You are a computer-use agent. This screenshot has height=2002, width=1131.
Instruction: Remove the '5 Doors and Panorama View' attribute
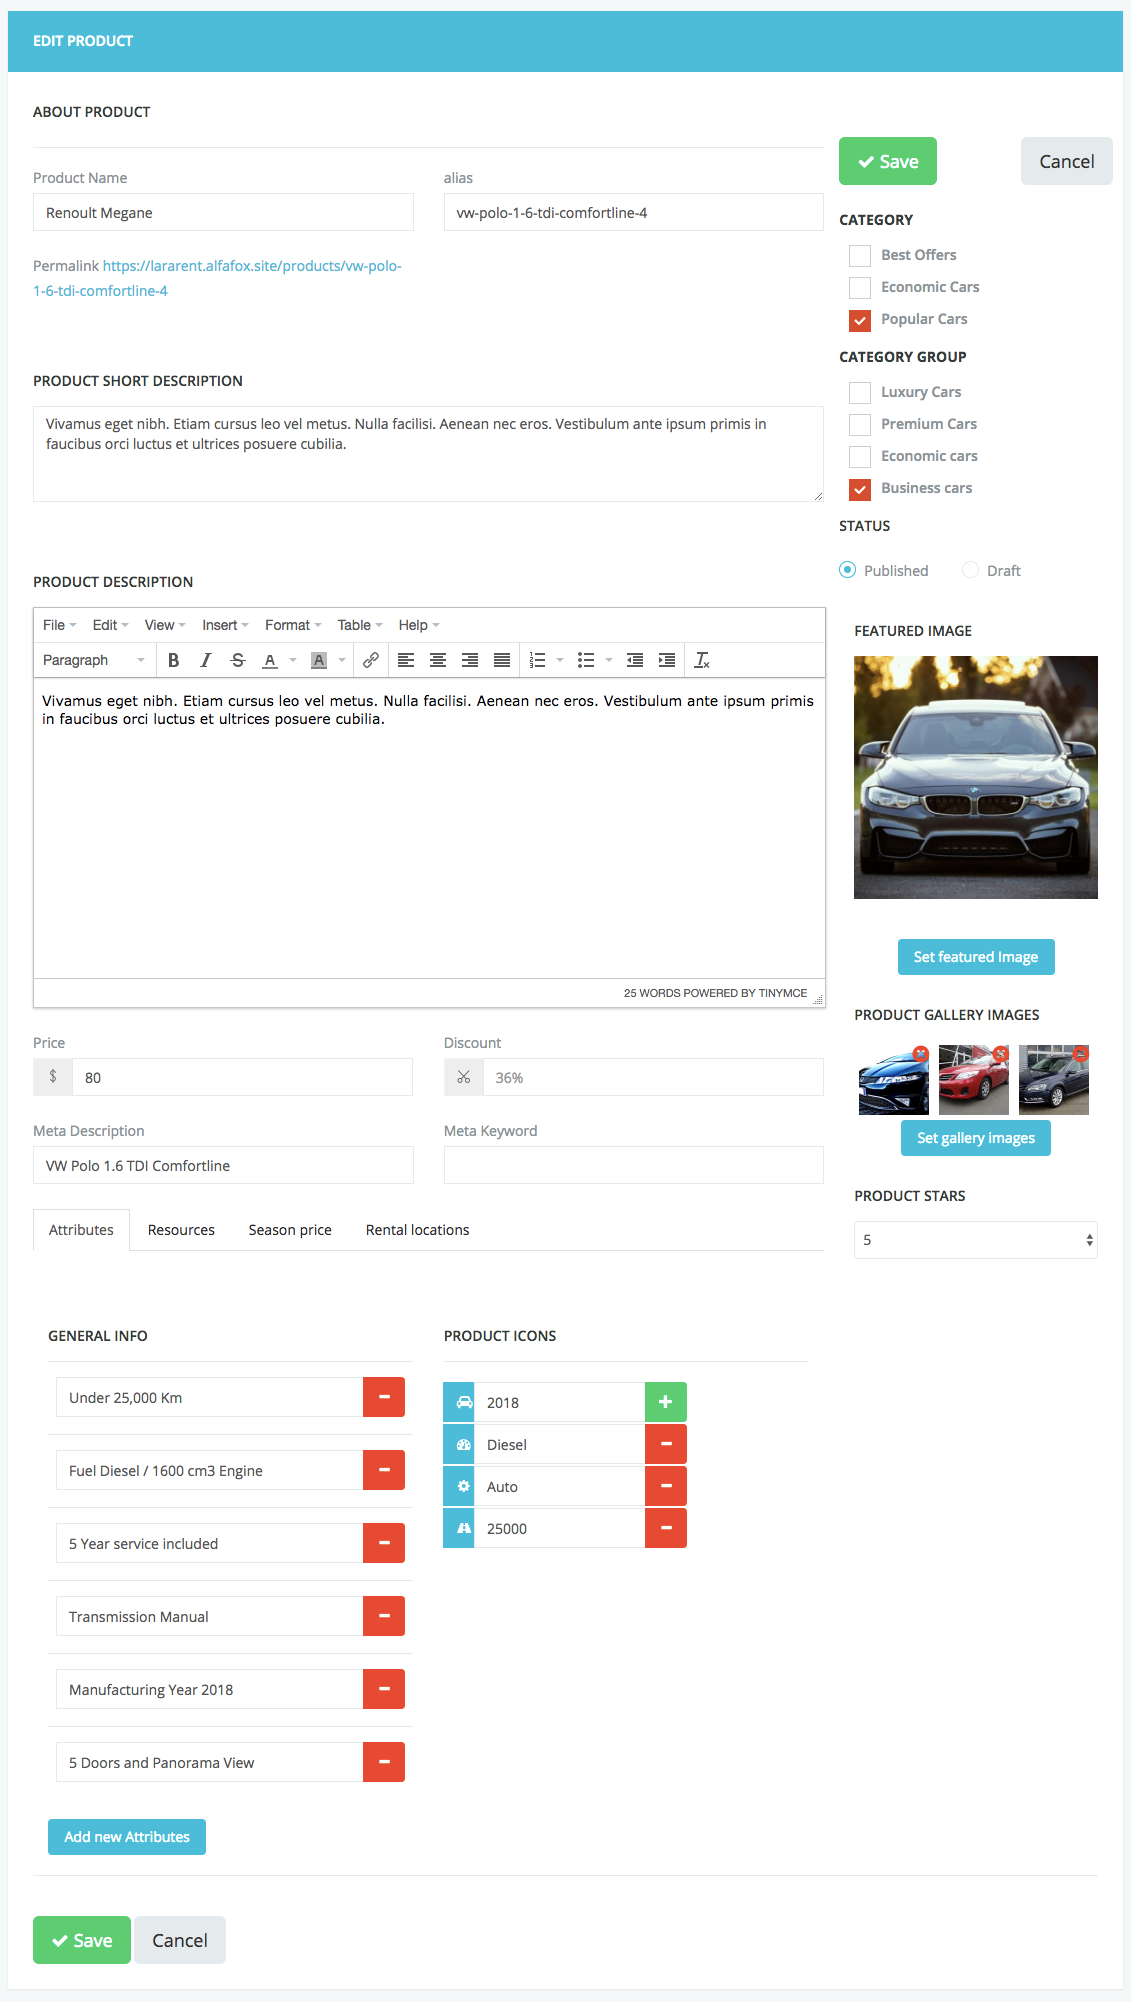[x=384, y=1762]
